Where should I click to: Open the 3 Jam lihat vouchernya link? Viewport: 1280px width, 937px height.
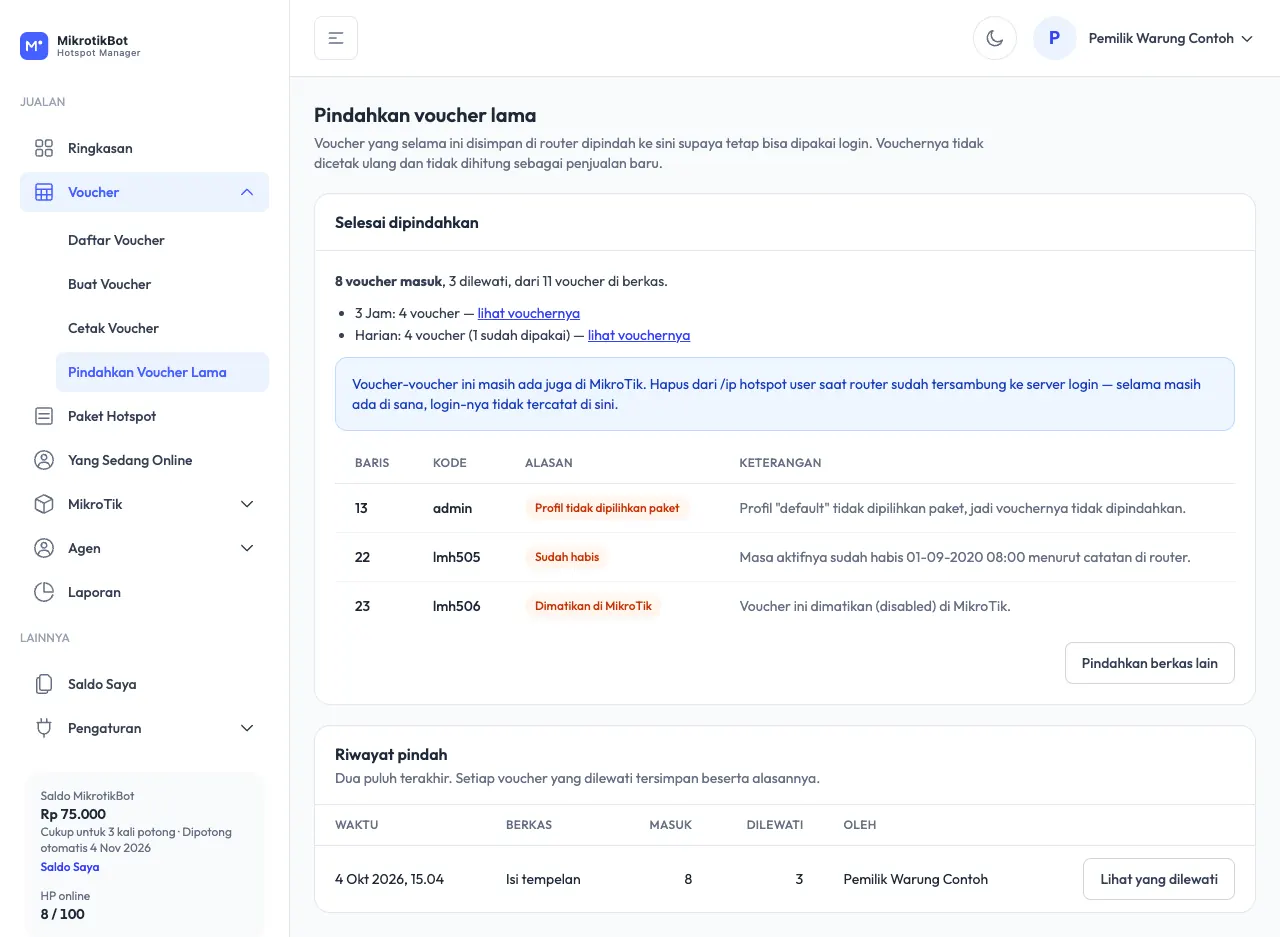(x=528, y=313)
